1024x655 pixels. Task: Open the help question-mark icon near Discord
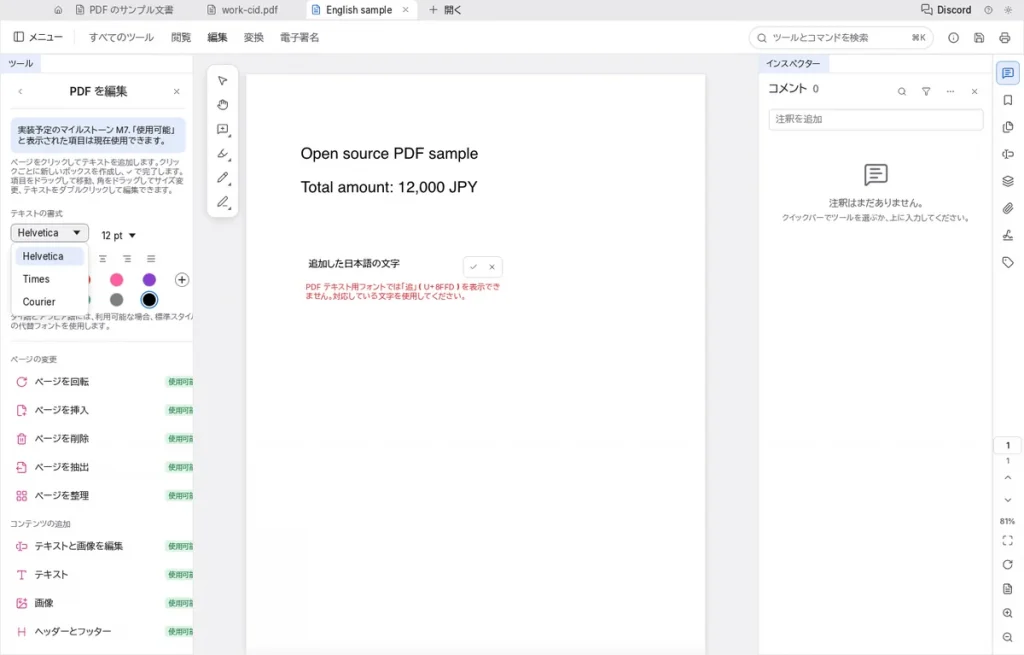coord(988,10)
